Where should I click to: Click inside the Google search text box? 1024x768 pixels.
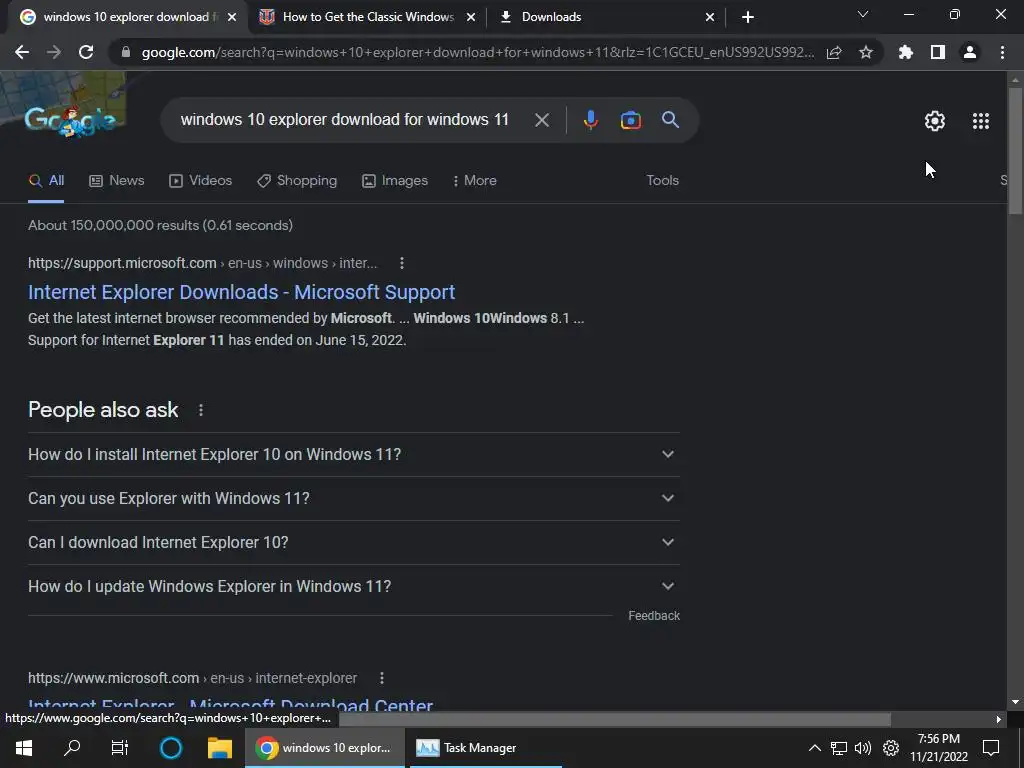click(344, 120)
